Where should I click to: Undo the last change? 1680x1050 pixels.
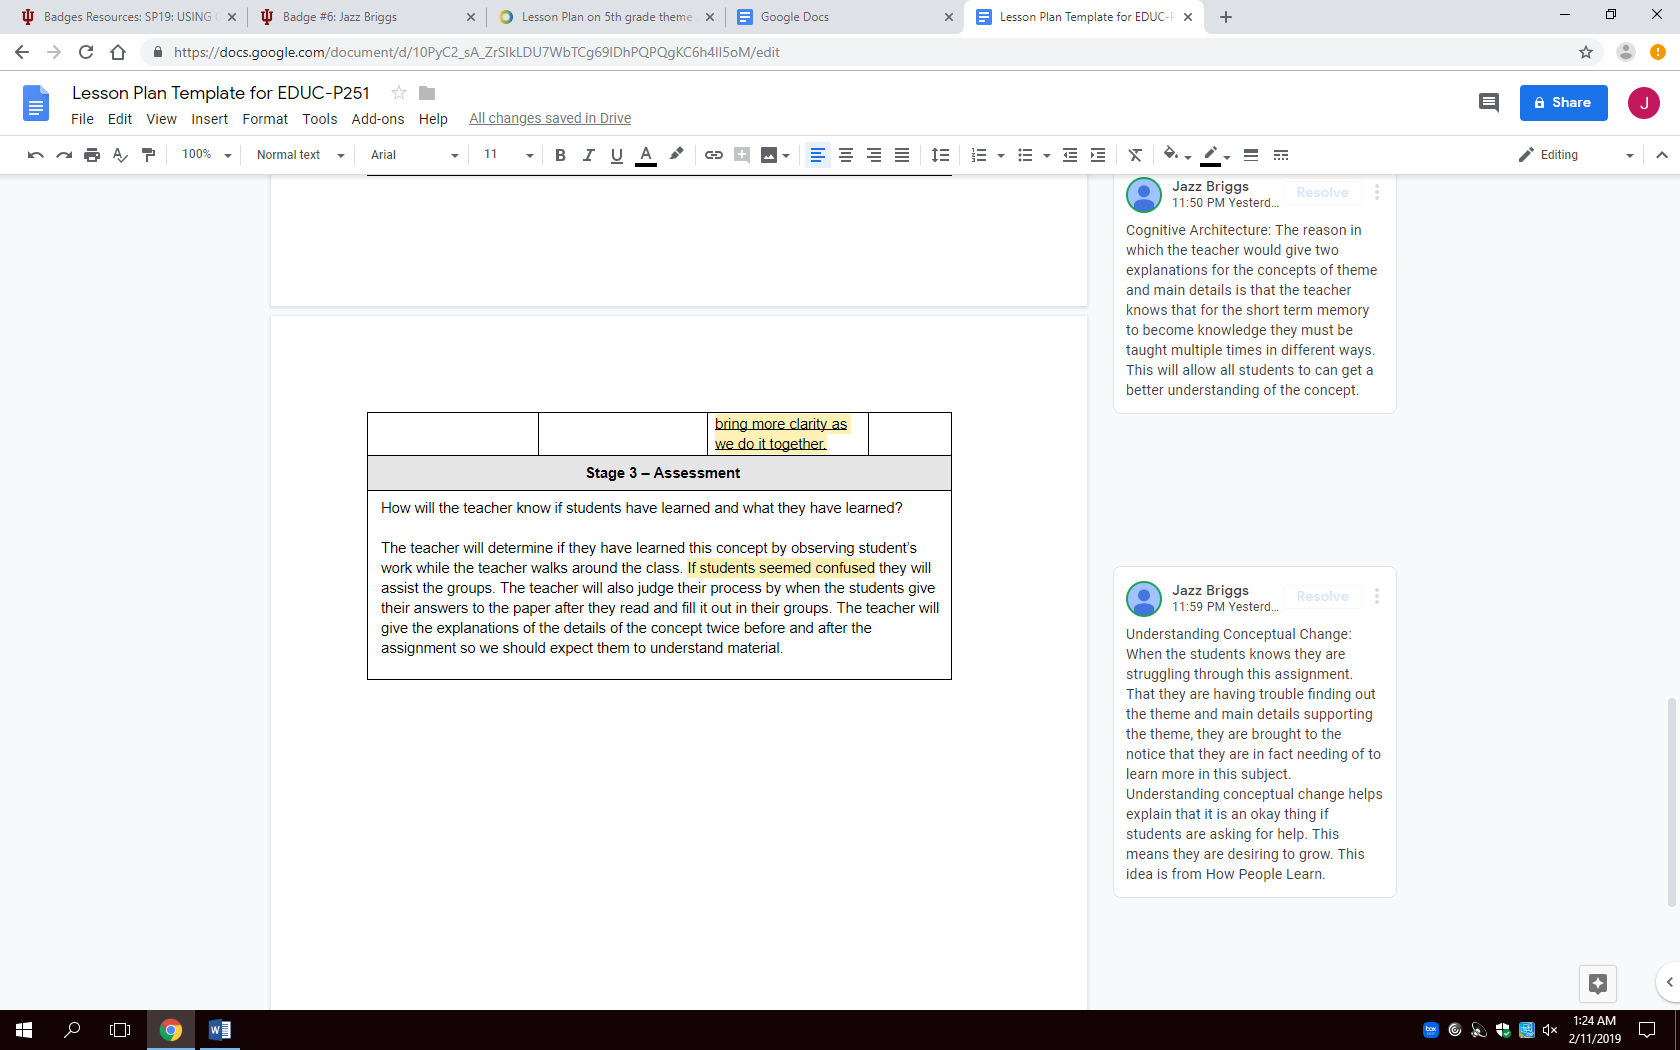click(x=37, y=155)
